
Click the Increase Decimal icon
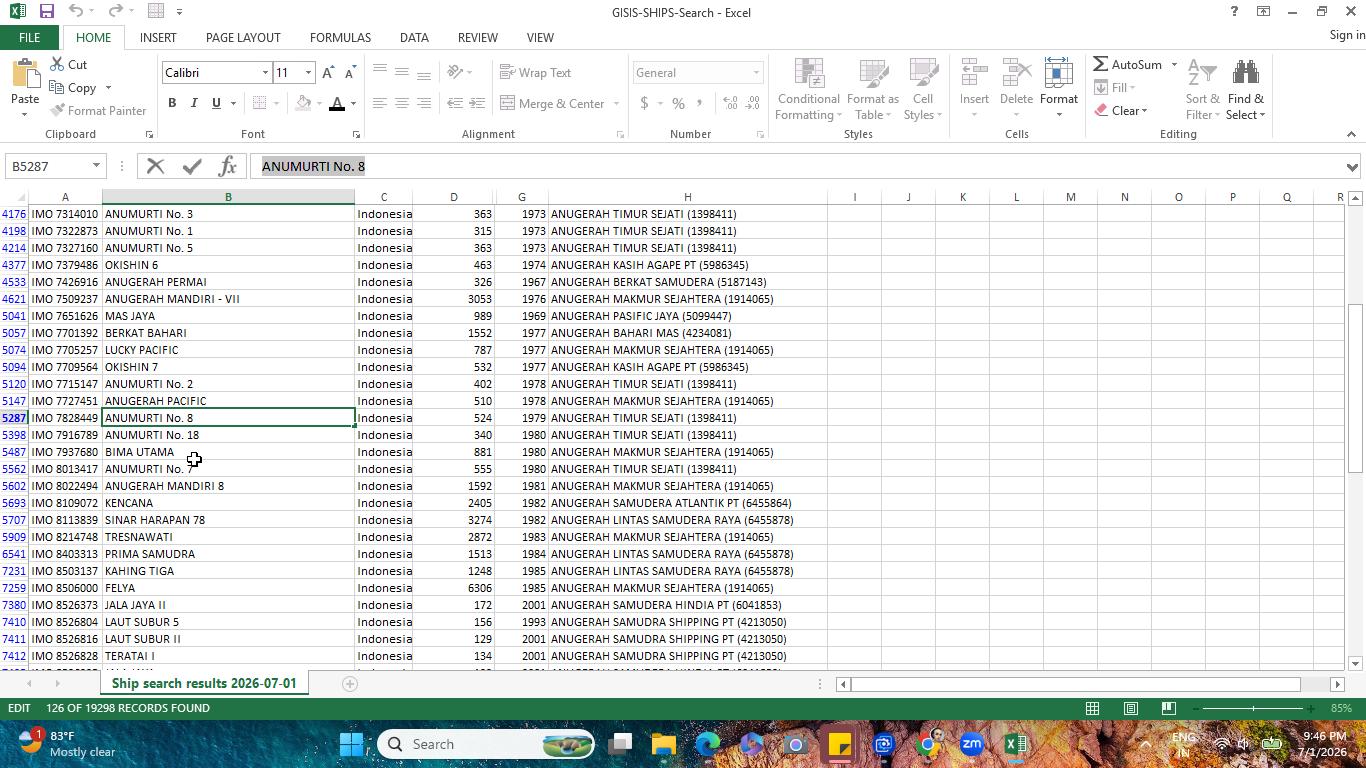coord(730,103)
